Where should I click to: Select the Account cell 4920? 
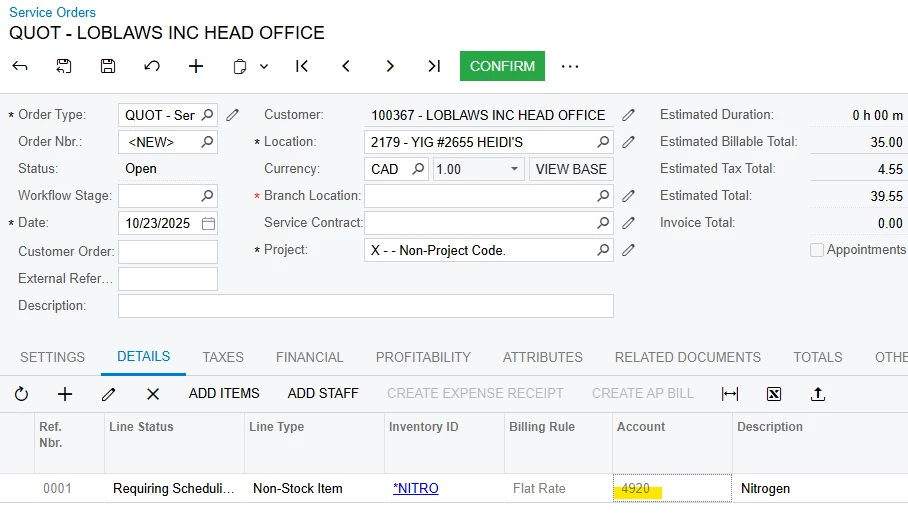pos(672,488)
